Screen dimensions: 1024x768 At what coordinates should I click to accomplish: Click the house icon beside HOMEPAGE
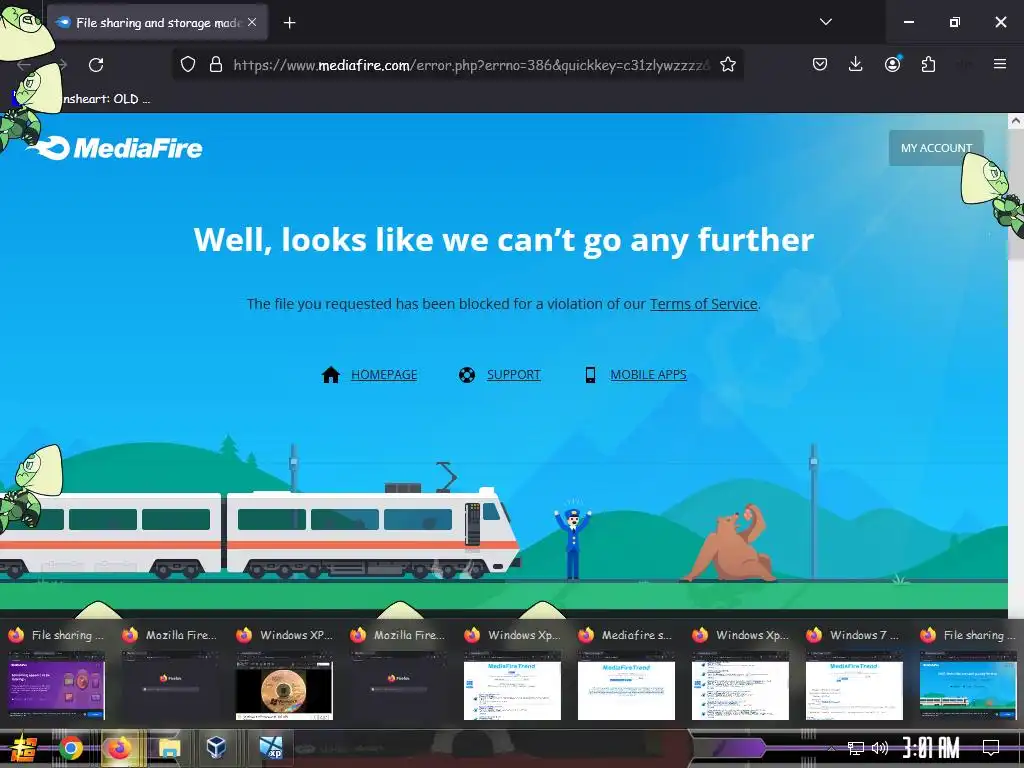coord(331,375)
